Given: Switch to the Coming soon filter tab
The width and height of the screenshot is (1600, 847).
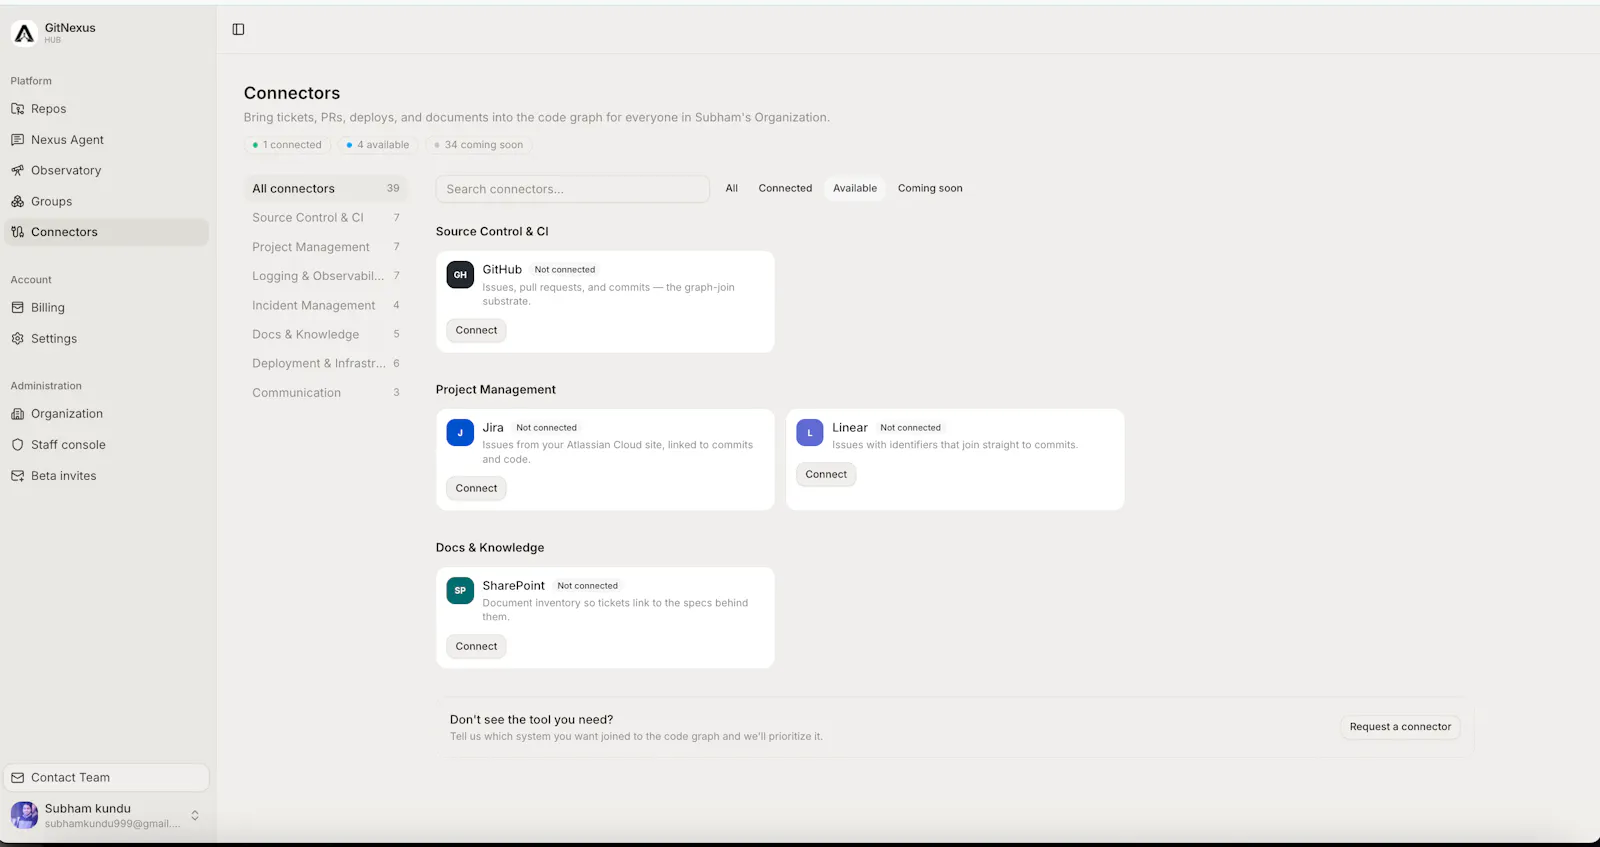Looking at the screenshot, I should (x=930, y=188).
